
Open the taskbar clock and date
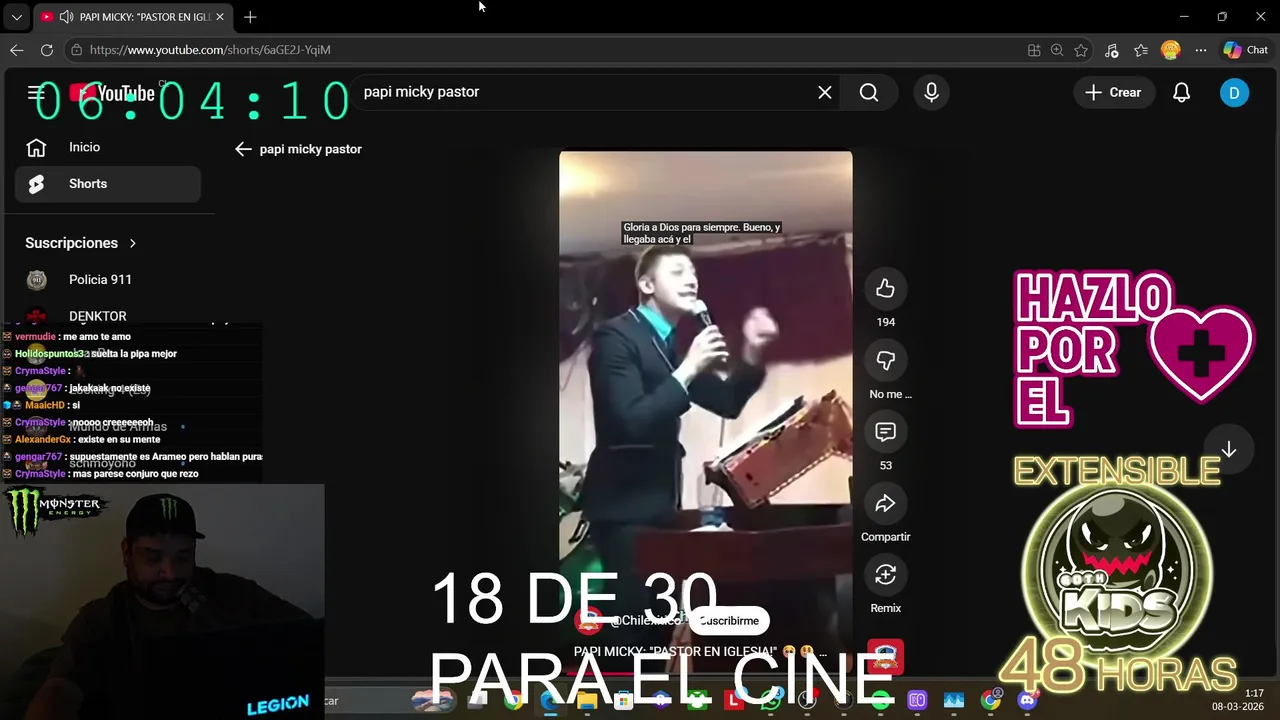[1240, 700]
